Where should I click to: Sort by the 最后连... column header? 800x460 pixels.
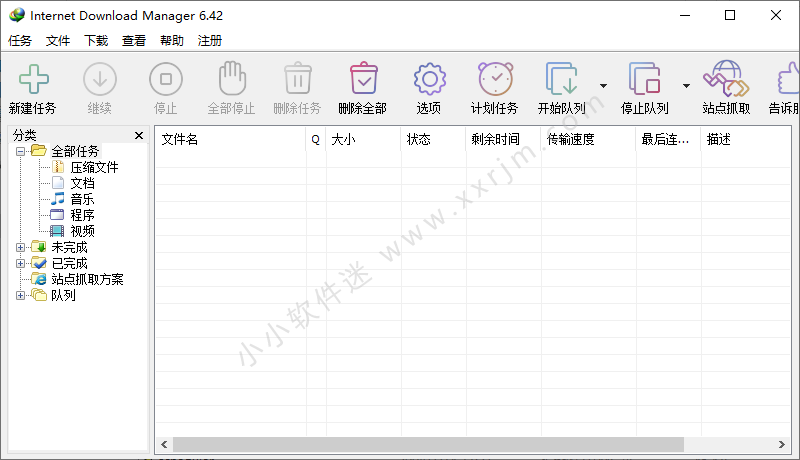(668, 139)
